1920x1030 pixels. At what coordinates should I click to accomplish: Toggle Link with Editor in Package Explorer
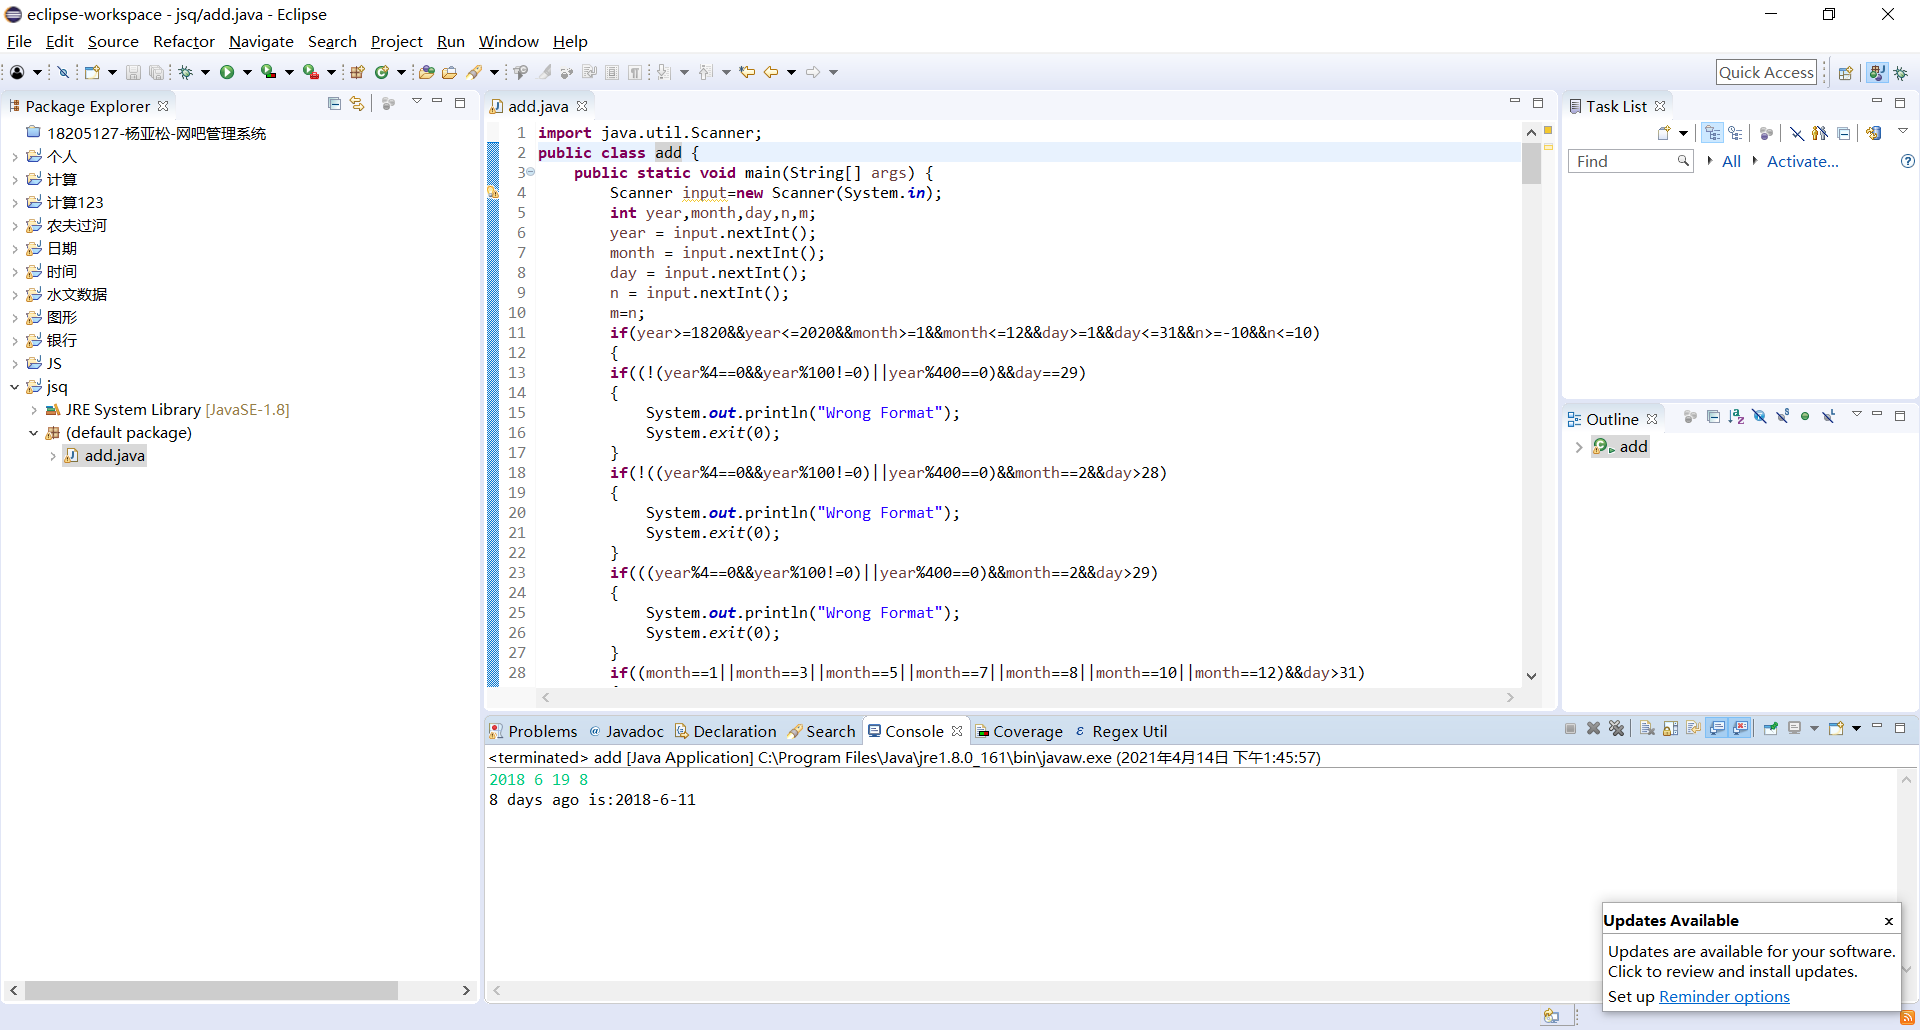(x=357, y=104)
